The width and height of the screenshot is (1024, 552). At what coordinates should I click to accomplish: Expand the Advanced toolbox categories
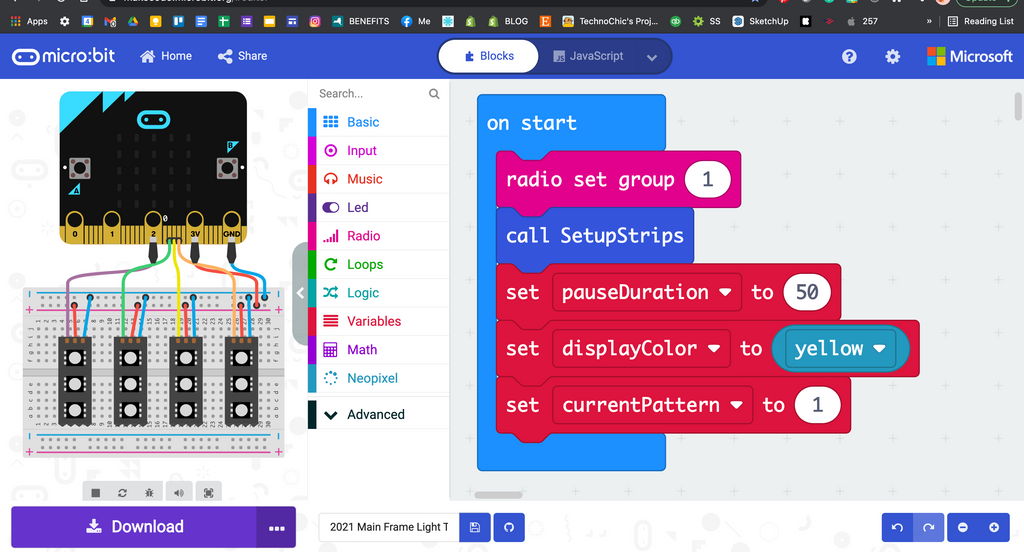click(375, 414)
